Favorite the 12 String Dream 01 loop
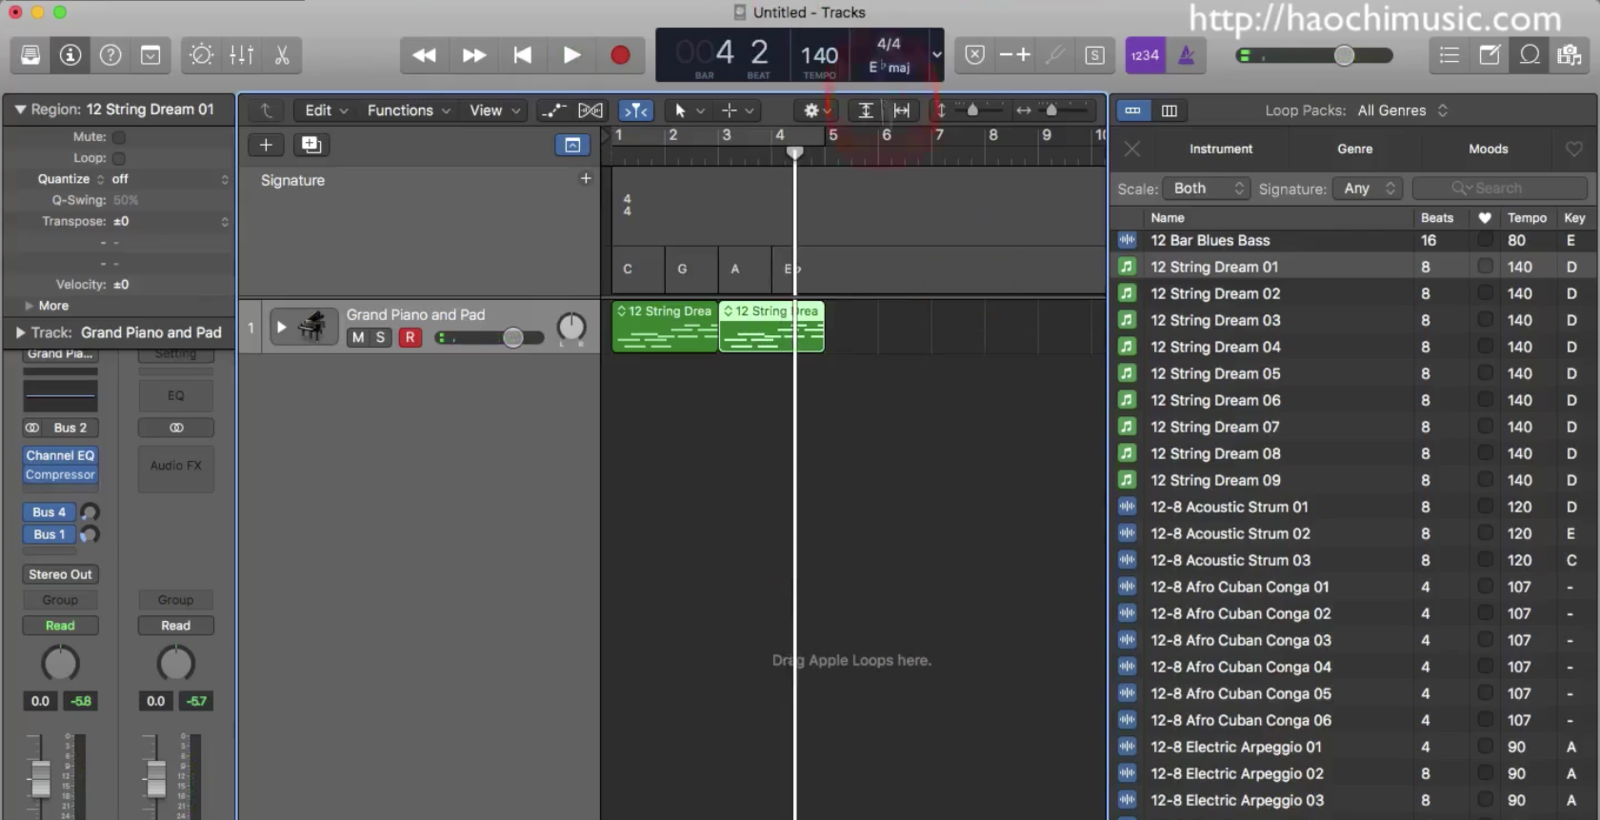The width and height of the screenshot is (1600, 820). coord(1485,267)
